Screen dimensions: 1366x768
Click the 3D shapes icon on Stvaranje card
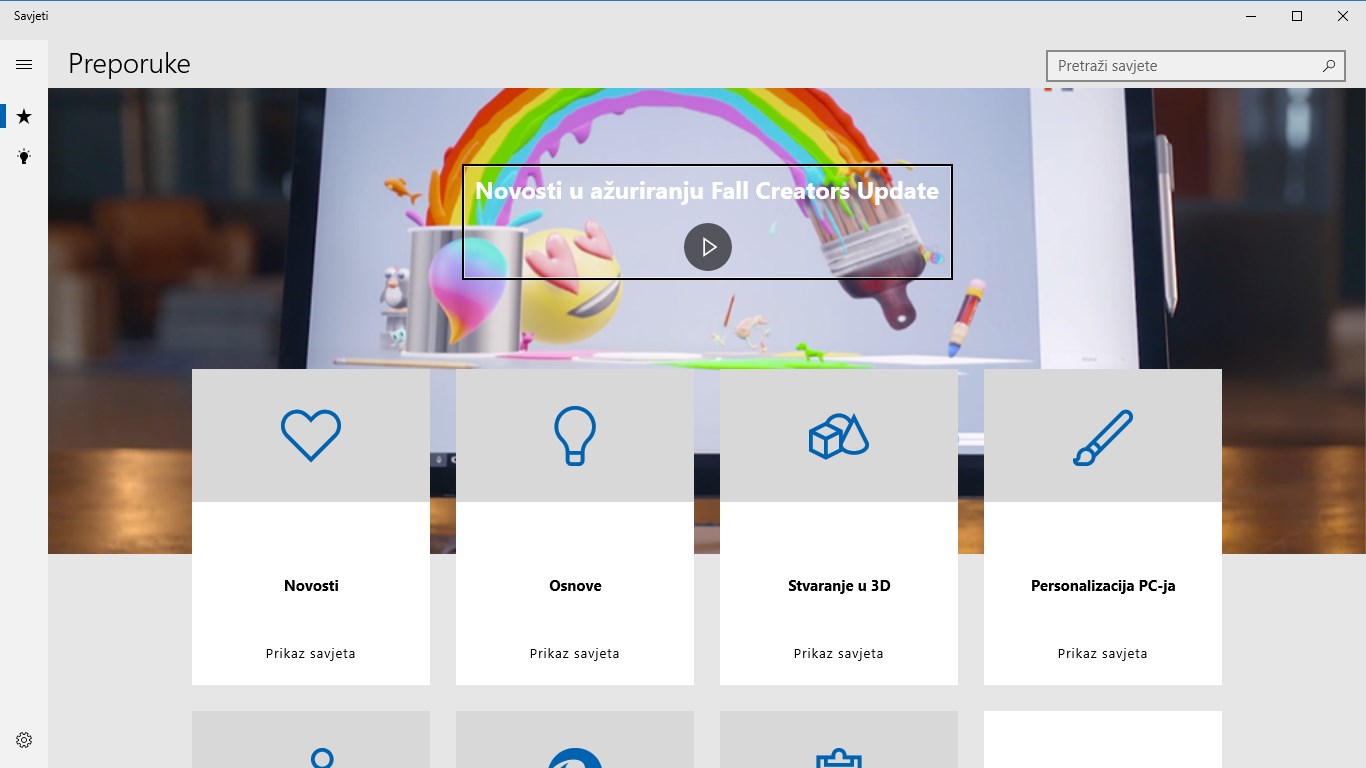839,436
